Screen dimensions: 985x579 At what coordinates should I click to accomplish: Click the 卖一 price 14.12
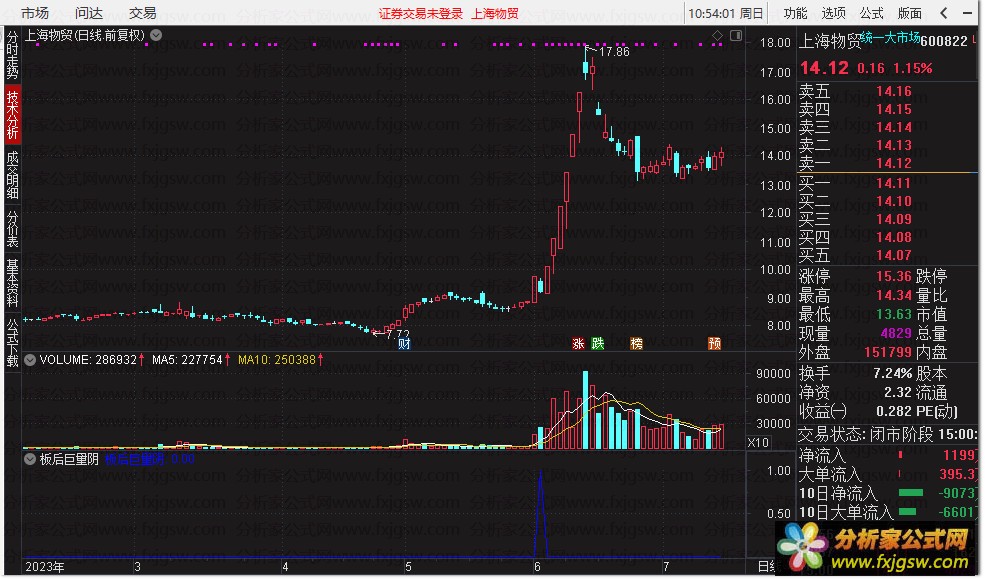[893, 163]
